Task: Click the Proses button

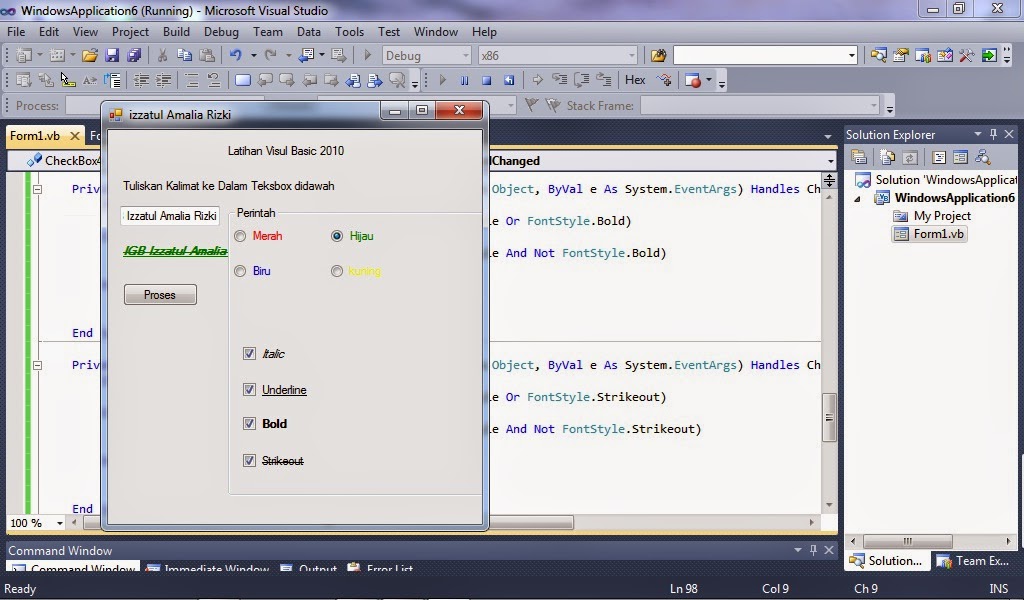Action: (x=159, y=294)
